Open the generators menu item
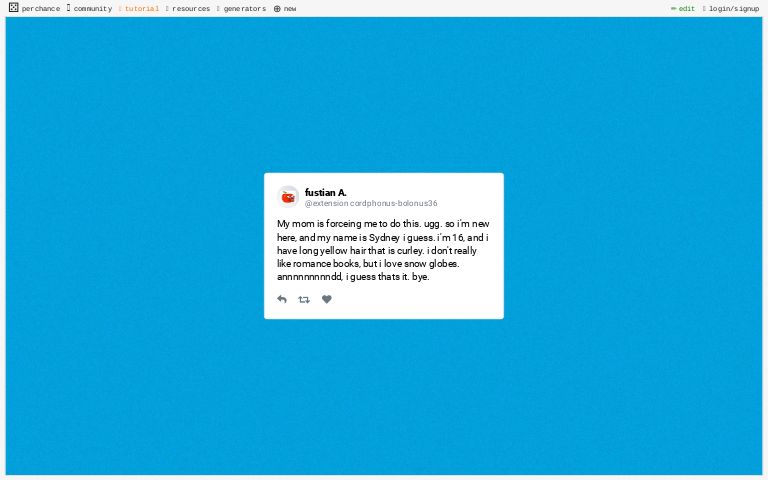 pyautogui.click(x=244, y=9)
